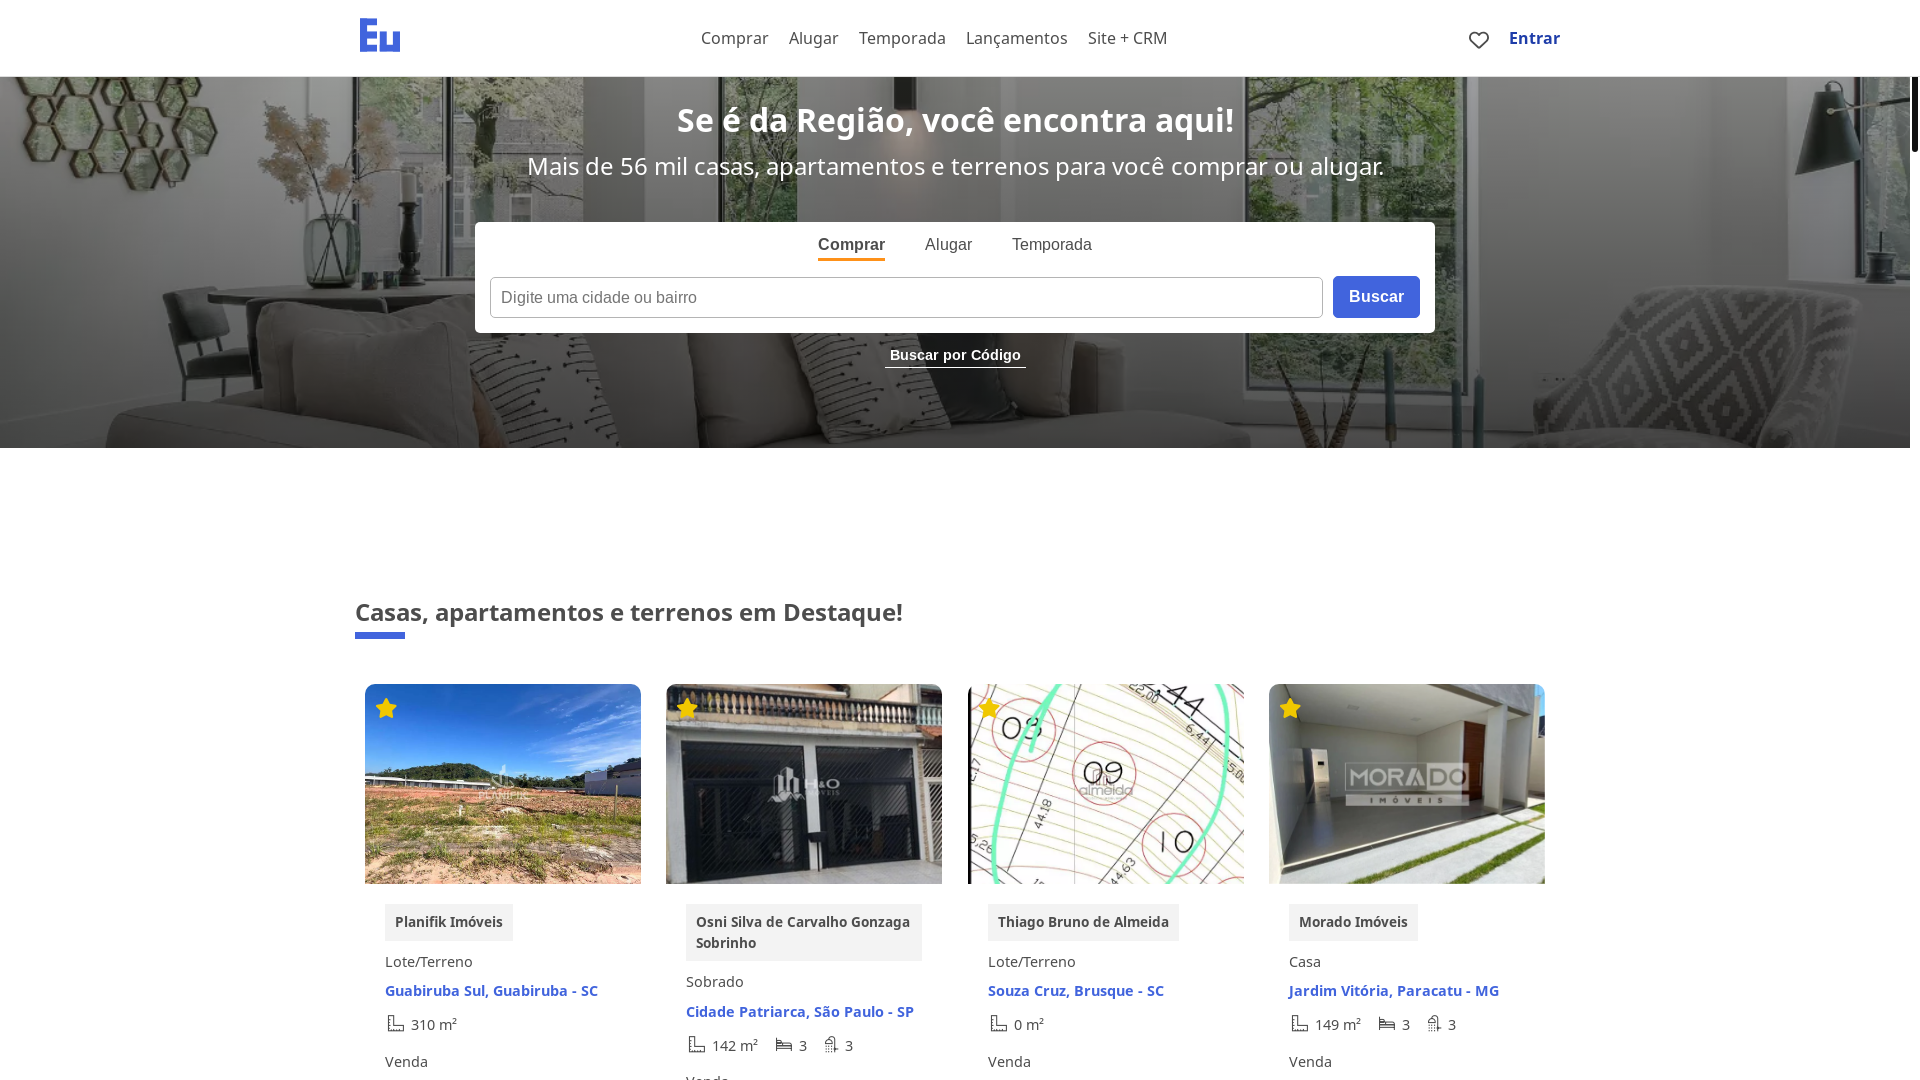Click Planifik Imóveis agency tag
Image resolution: width=1920 pixels, height=1080 pixels.
449,922
